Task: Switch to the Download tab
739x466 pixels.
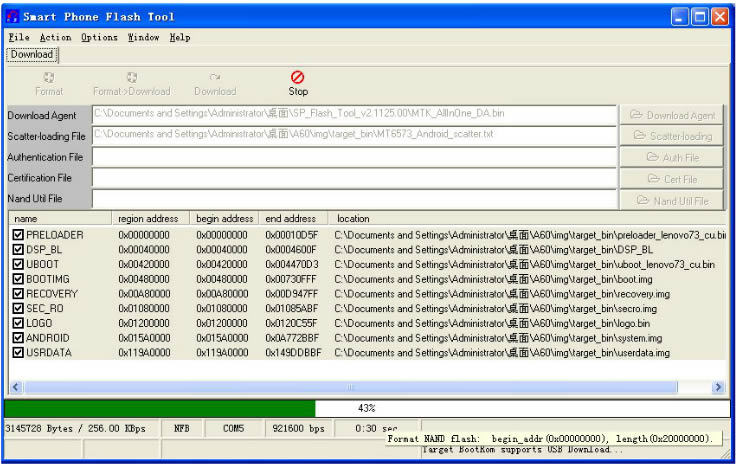Action: [x=32, y=54]
